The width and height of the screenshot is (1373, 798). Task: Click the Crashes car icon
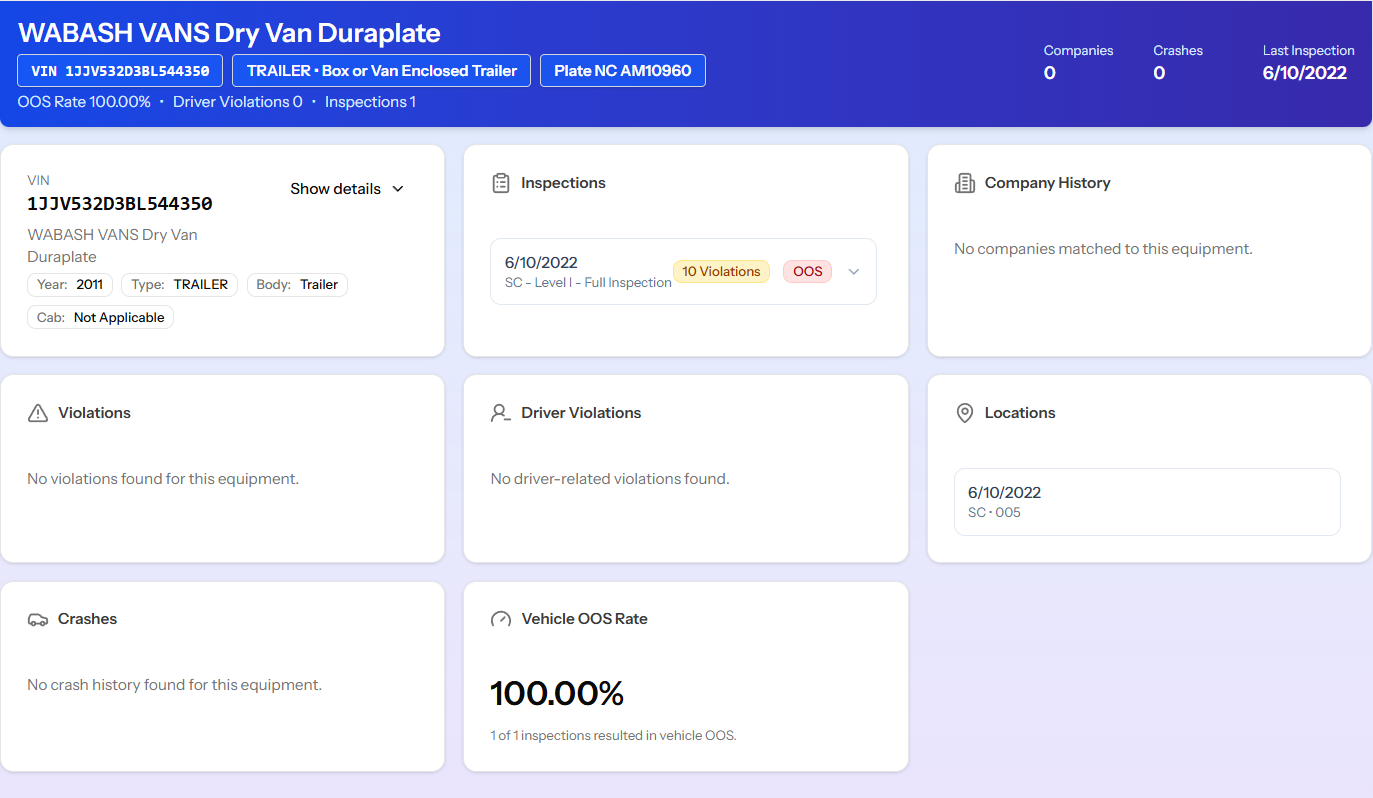click(x=38, y=619)
